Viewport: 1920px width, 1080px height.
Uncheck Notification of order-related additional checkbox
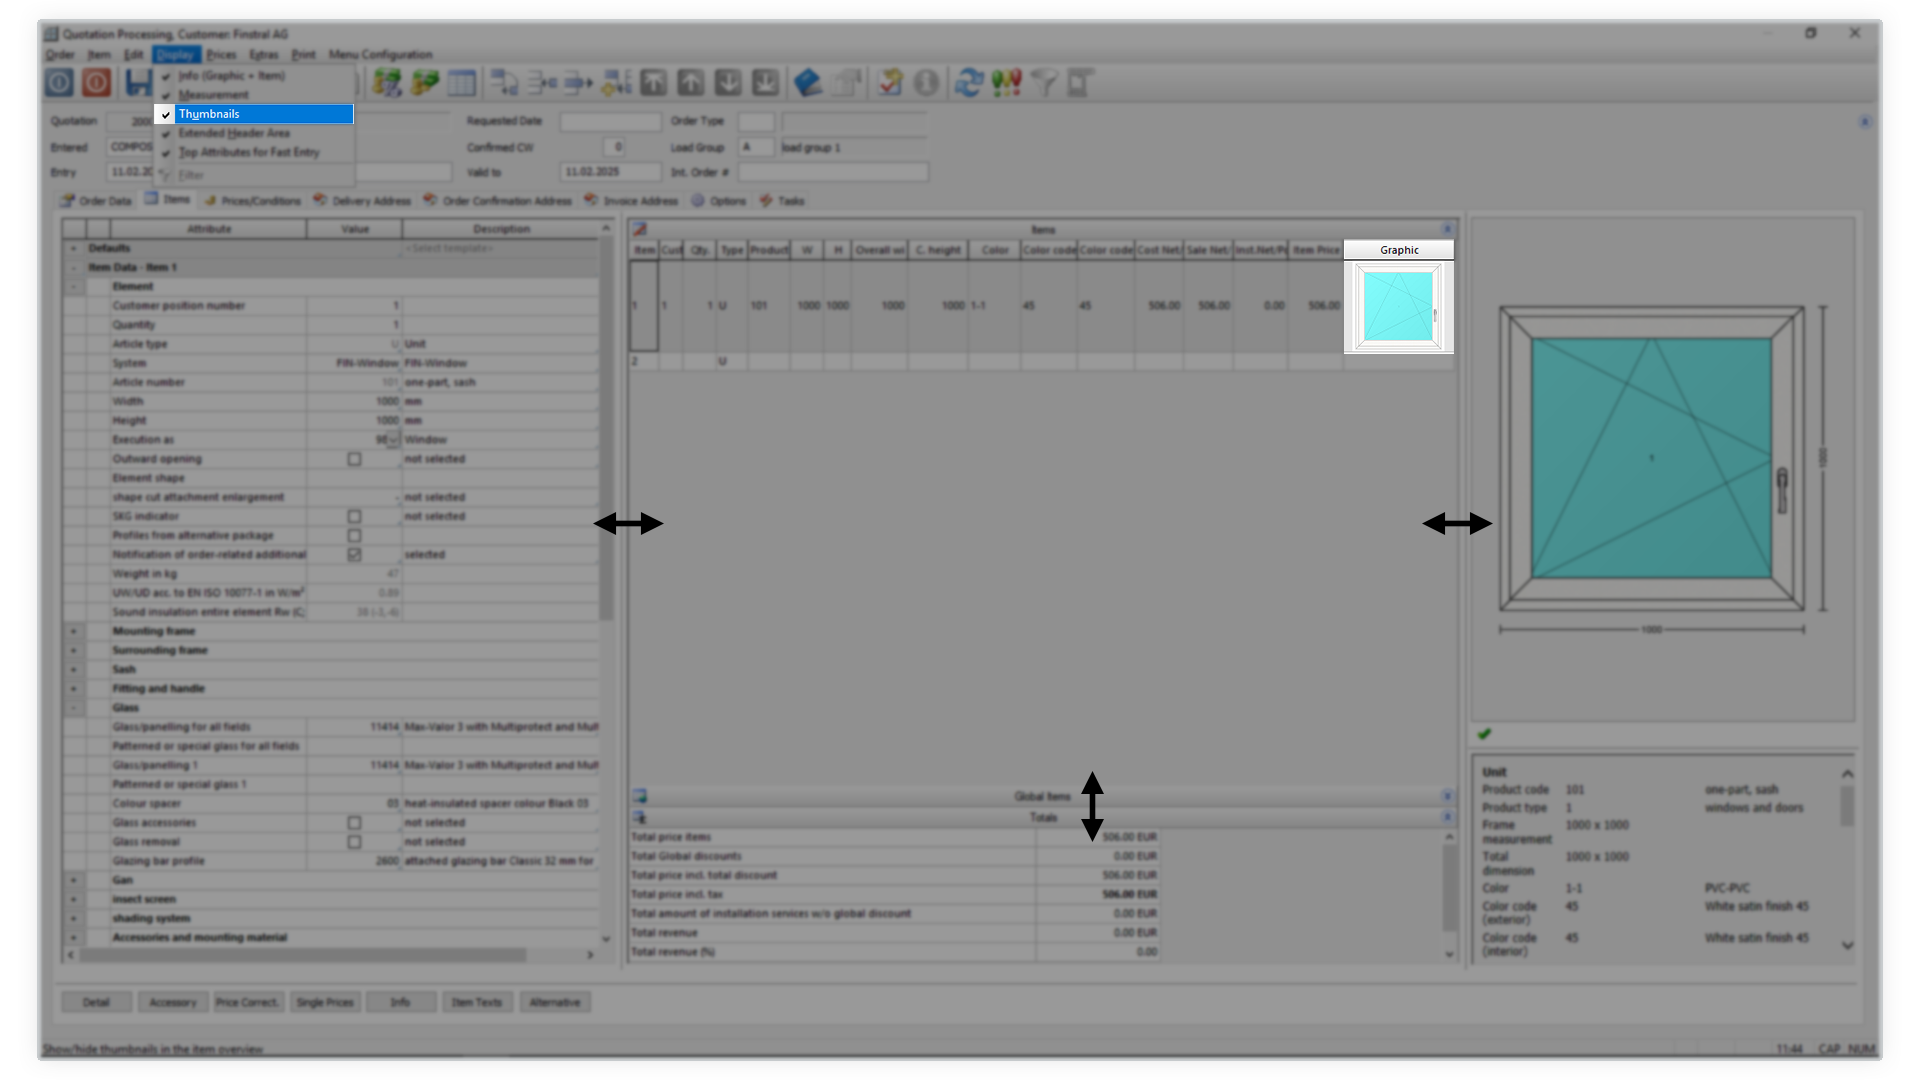(354, 554)
